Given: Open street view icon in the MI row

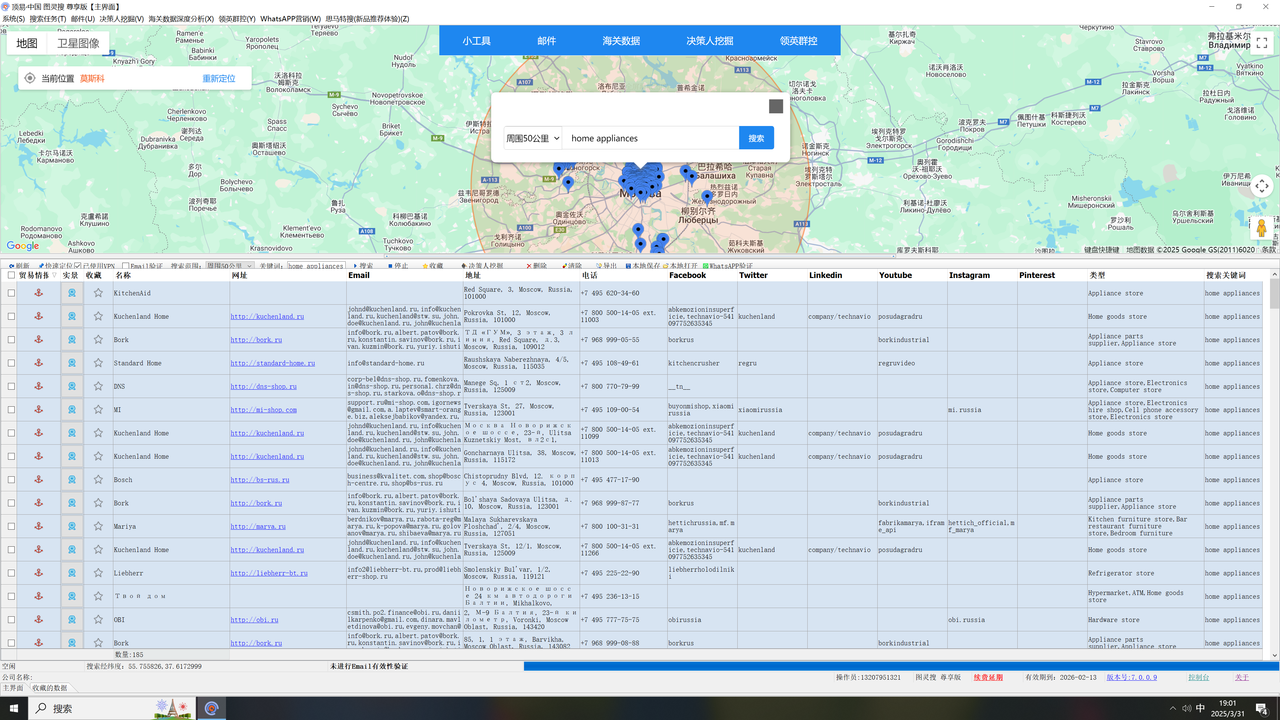Looking at the screenshot, I should 72,409.
